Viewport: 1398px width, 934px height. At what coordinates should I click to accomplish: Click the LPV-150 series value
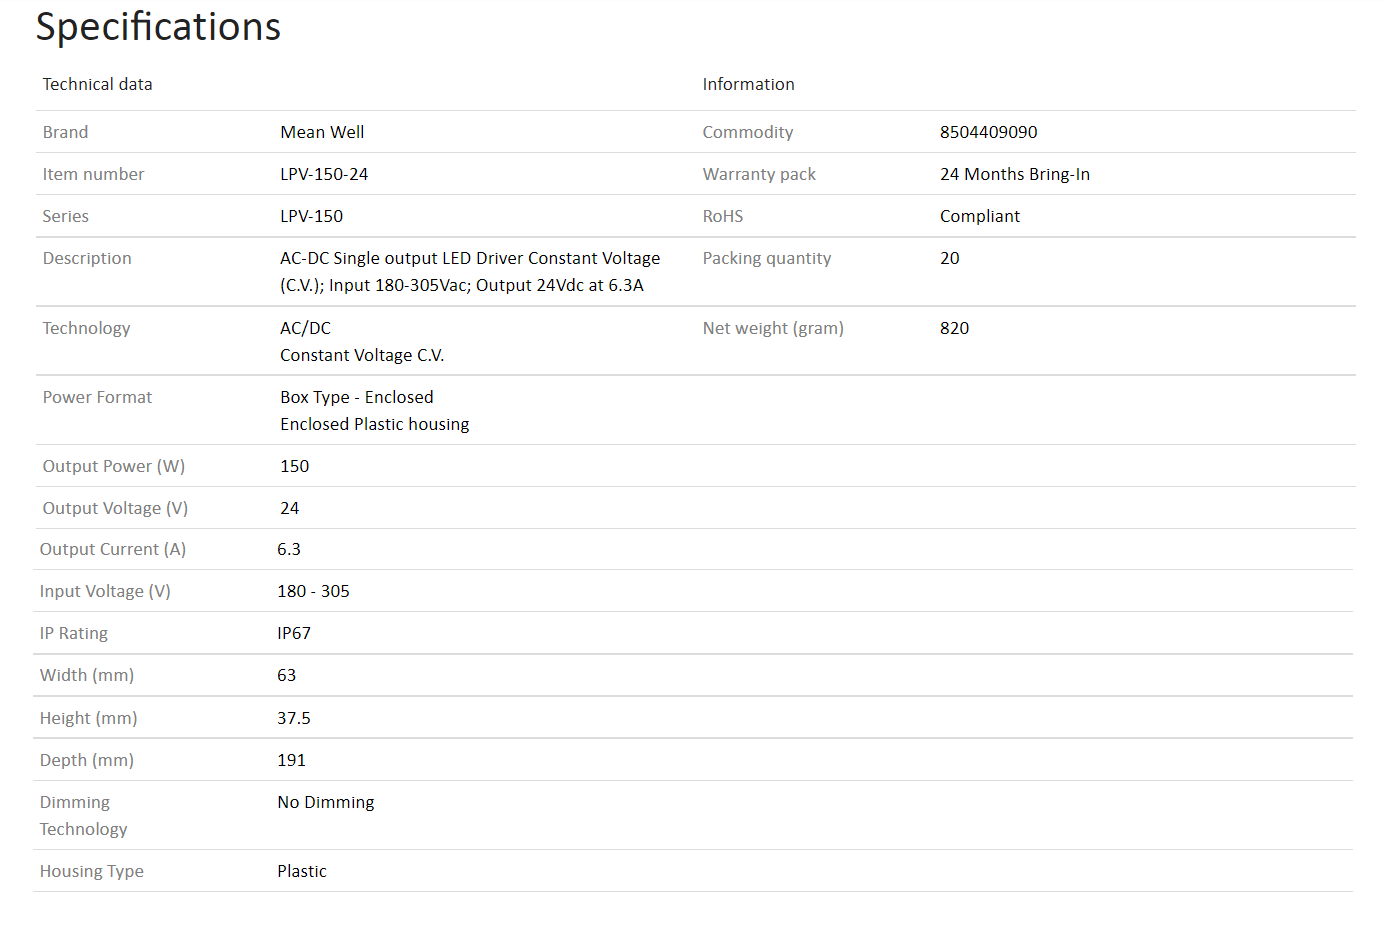311,216
